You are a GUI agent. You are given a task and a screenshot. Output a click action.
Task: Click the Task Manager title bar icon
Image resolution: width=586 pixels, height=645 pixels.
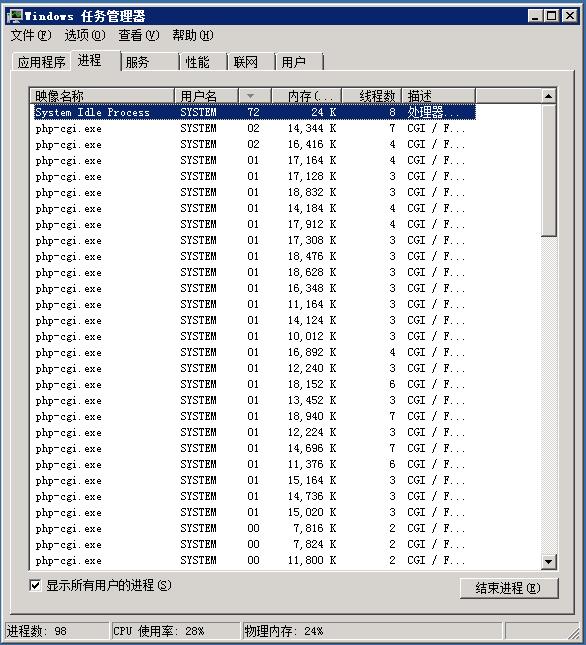coord(15,16)
